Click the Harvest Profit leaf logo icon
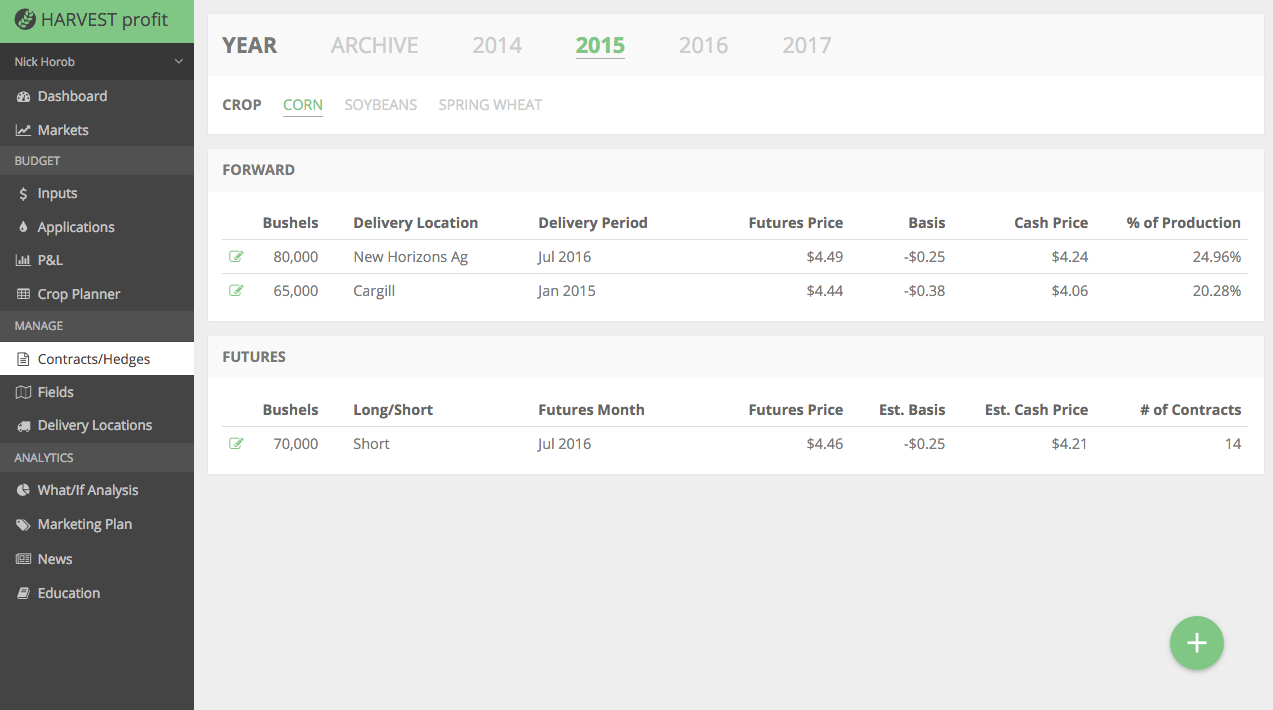 tap(25, 20)
